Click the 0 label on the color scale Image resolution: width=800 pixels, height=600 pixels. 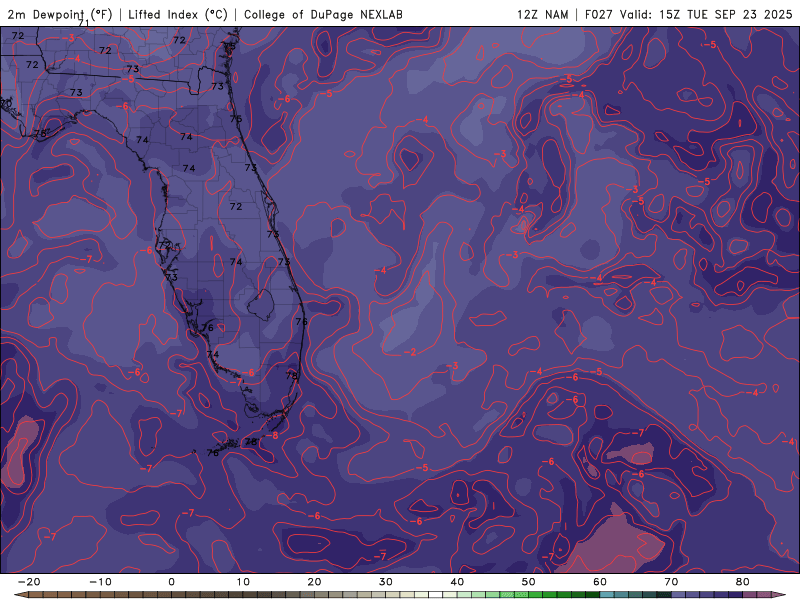pyautogui.click(x=171, y=582)
